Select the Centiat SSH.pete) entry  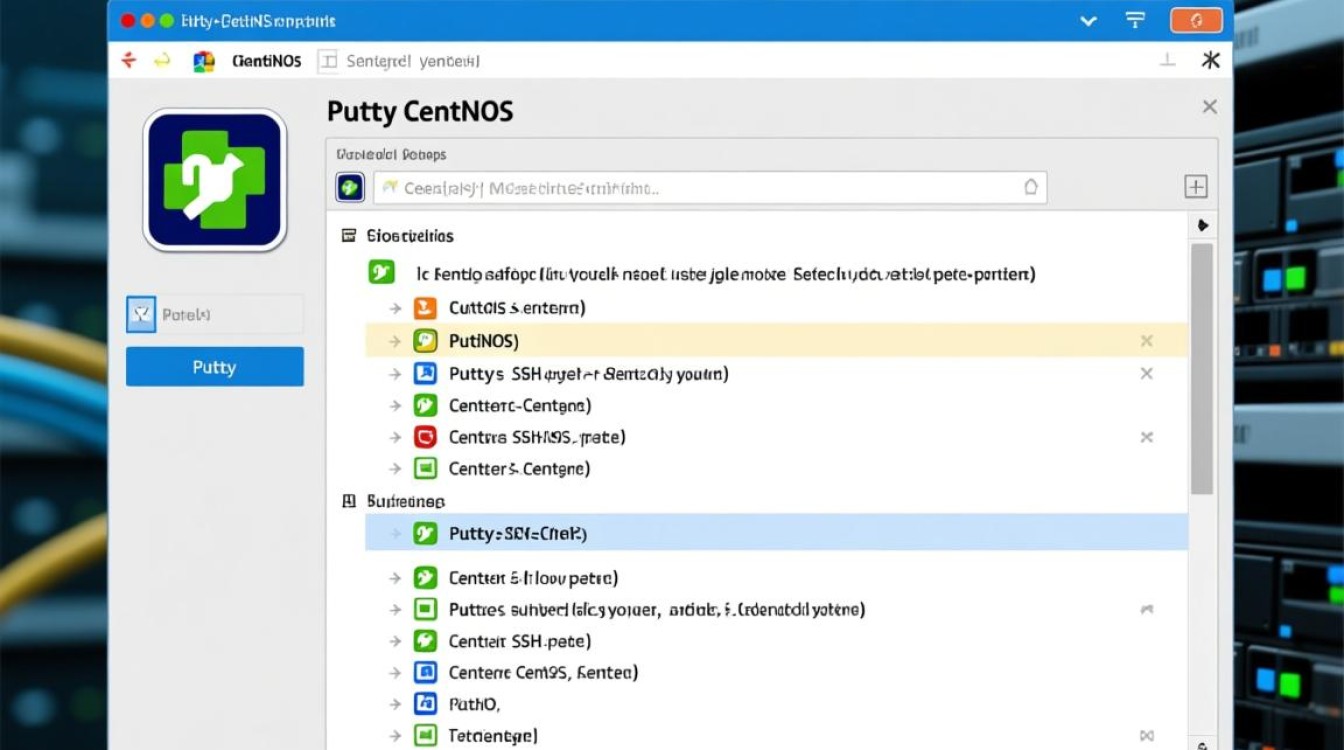tap(520, 641)
